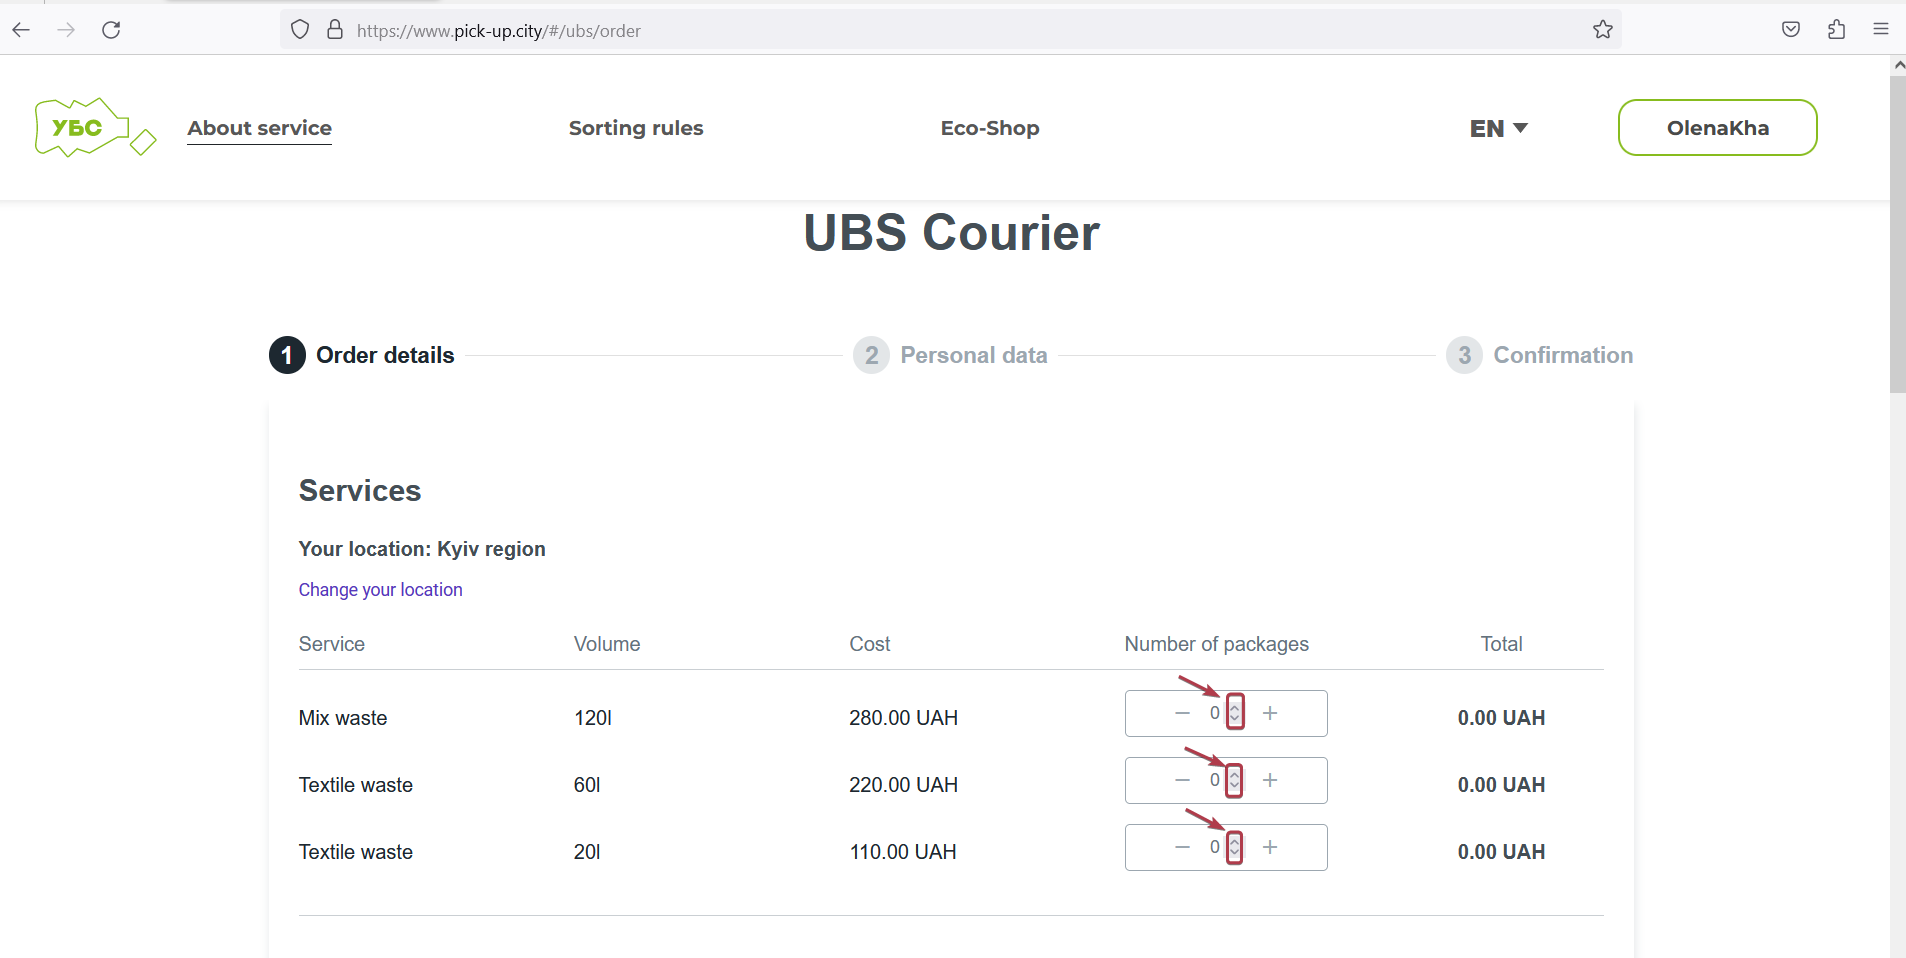This screenshot has width=1906, height=958.
Task: Open the browser extensions icon
Action: [x=1836, y=30]
